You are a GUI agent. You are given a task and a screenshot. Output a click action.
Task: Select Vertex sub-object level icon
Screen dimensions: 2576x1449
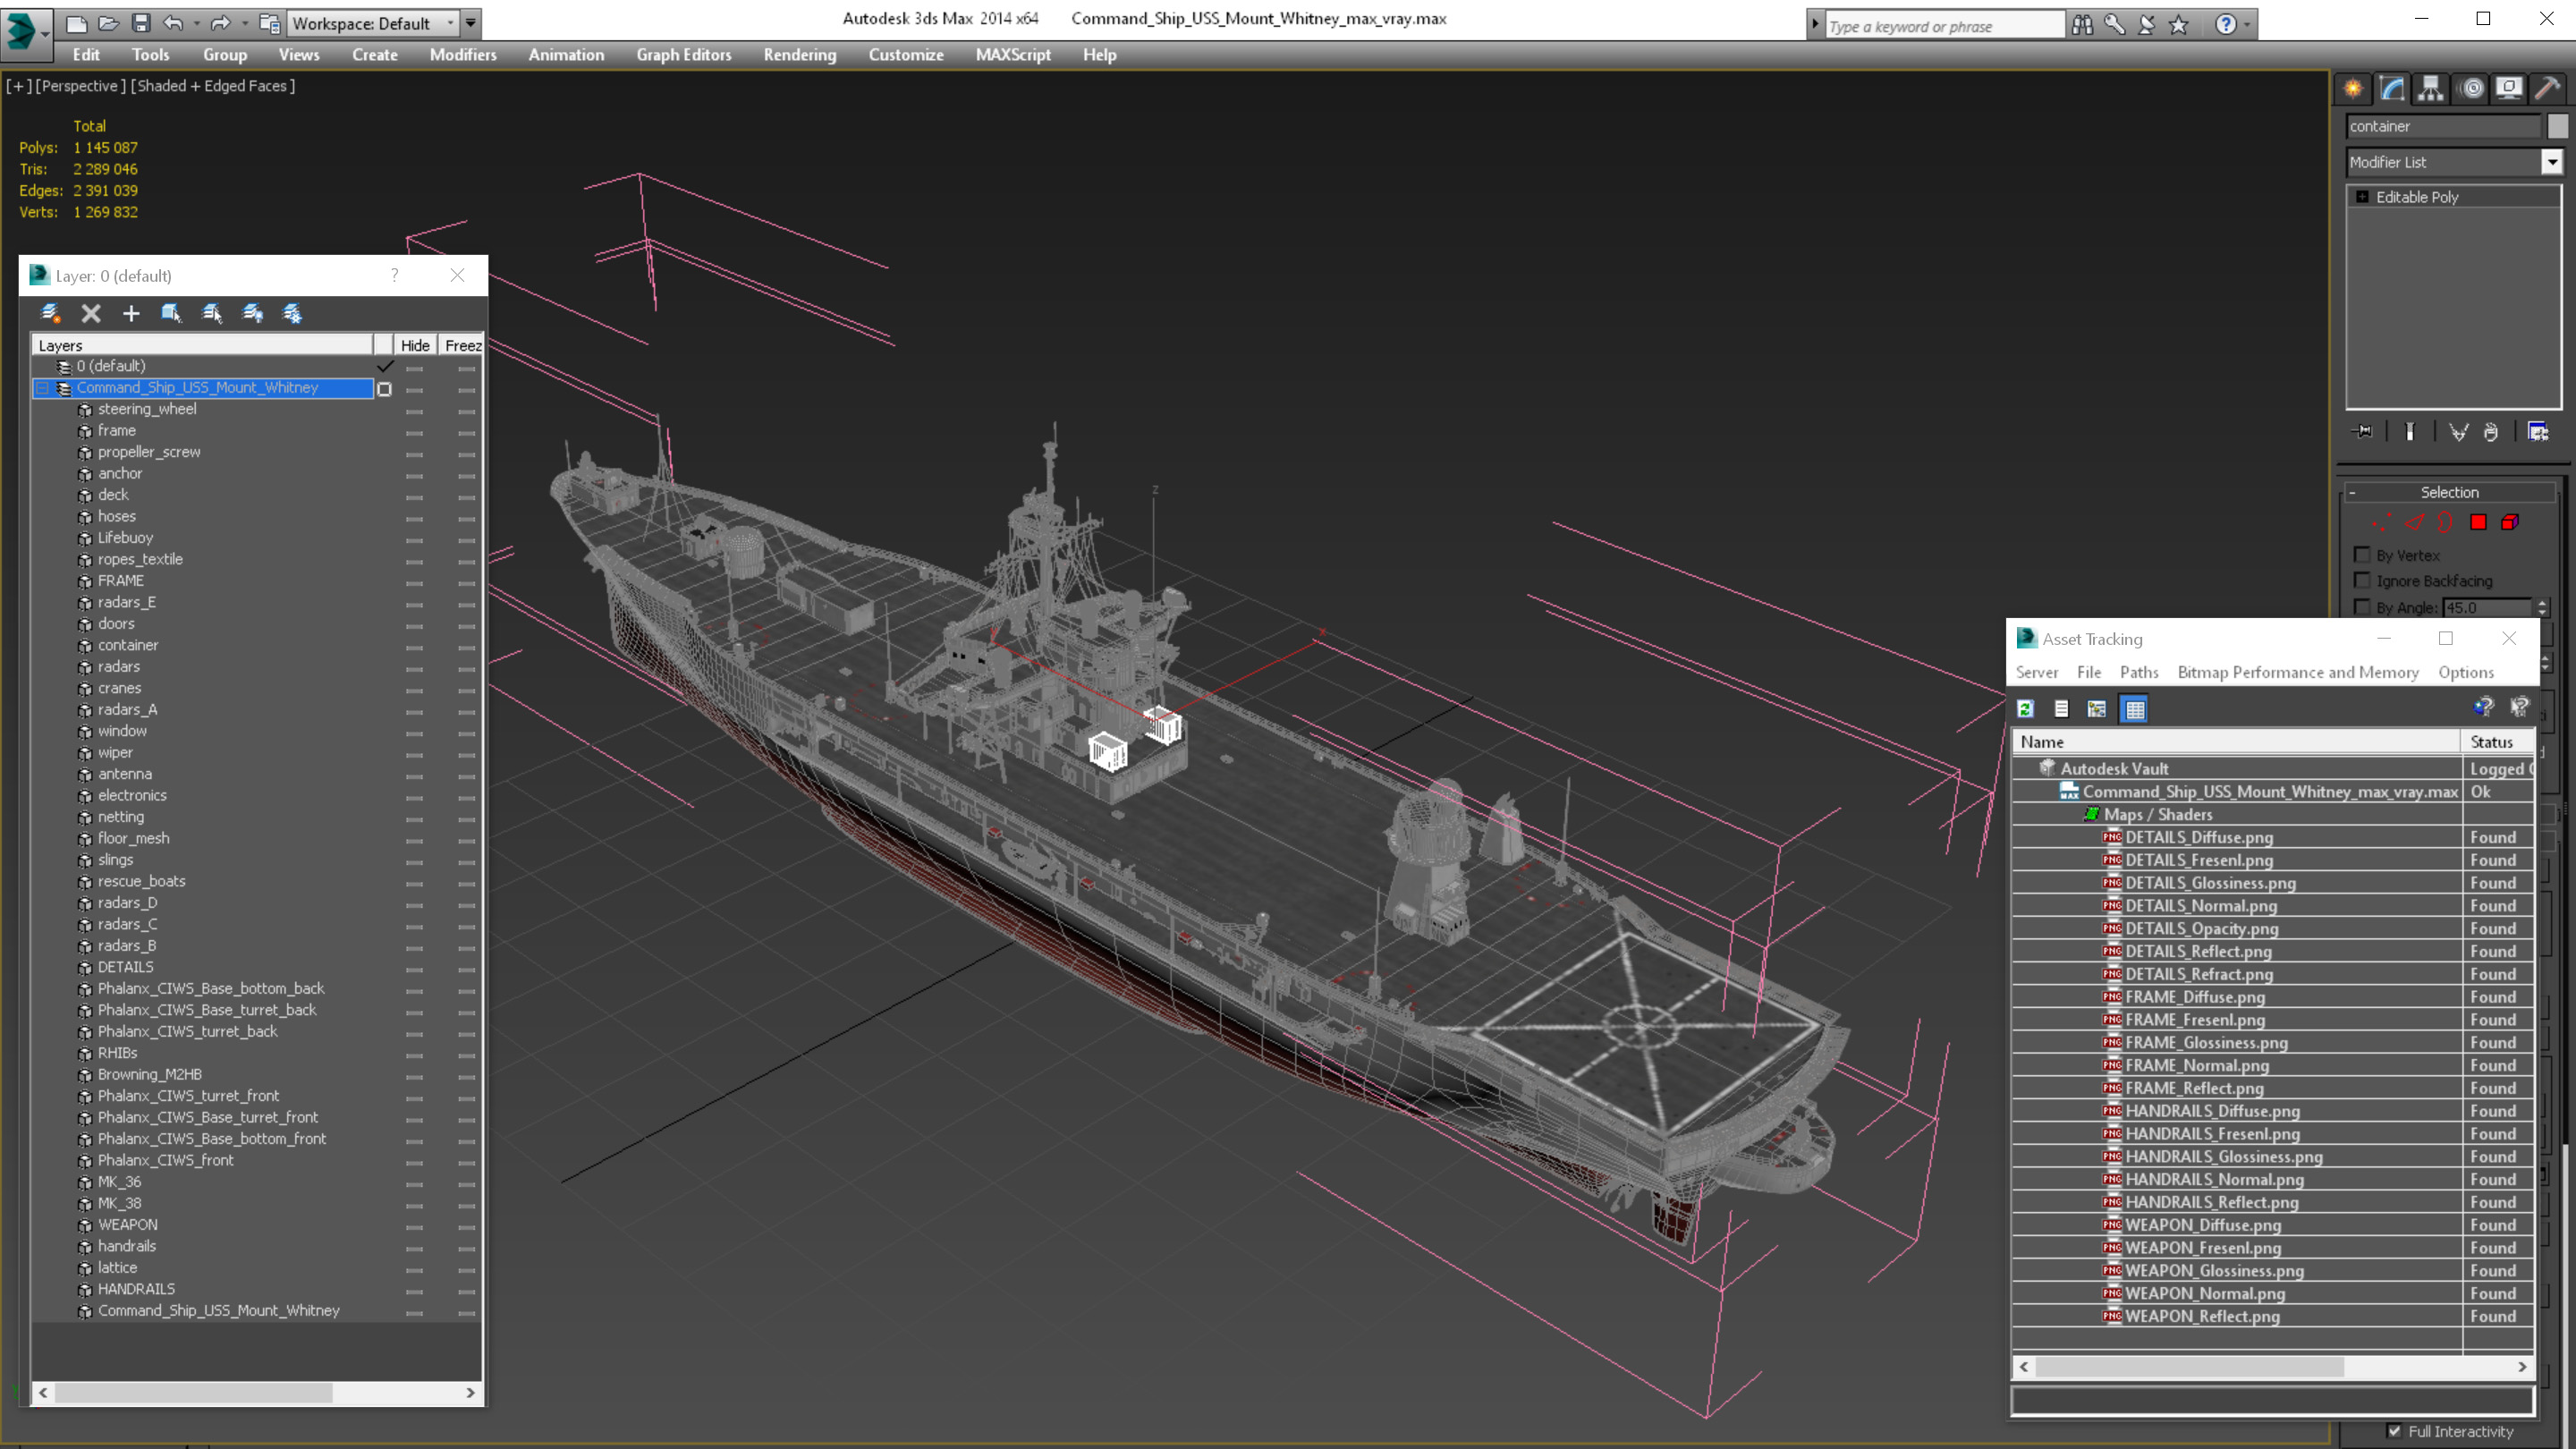(2382, 523)
